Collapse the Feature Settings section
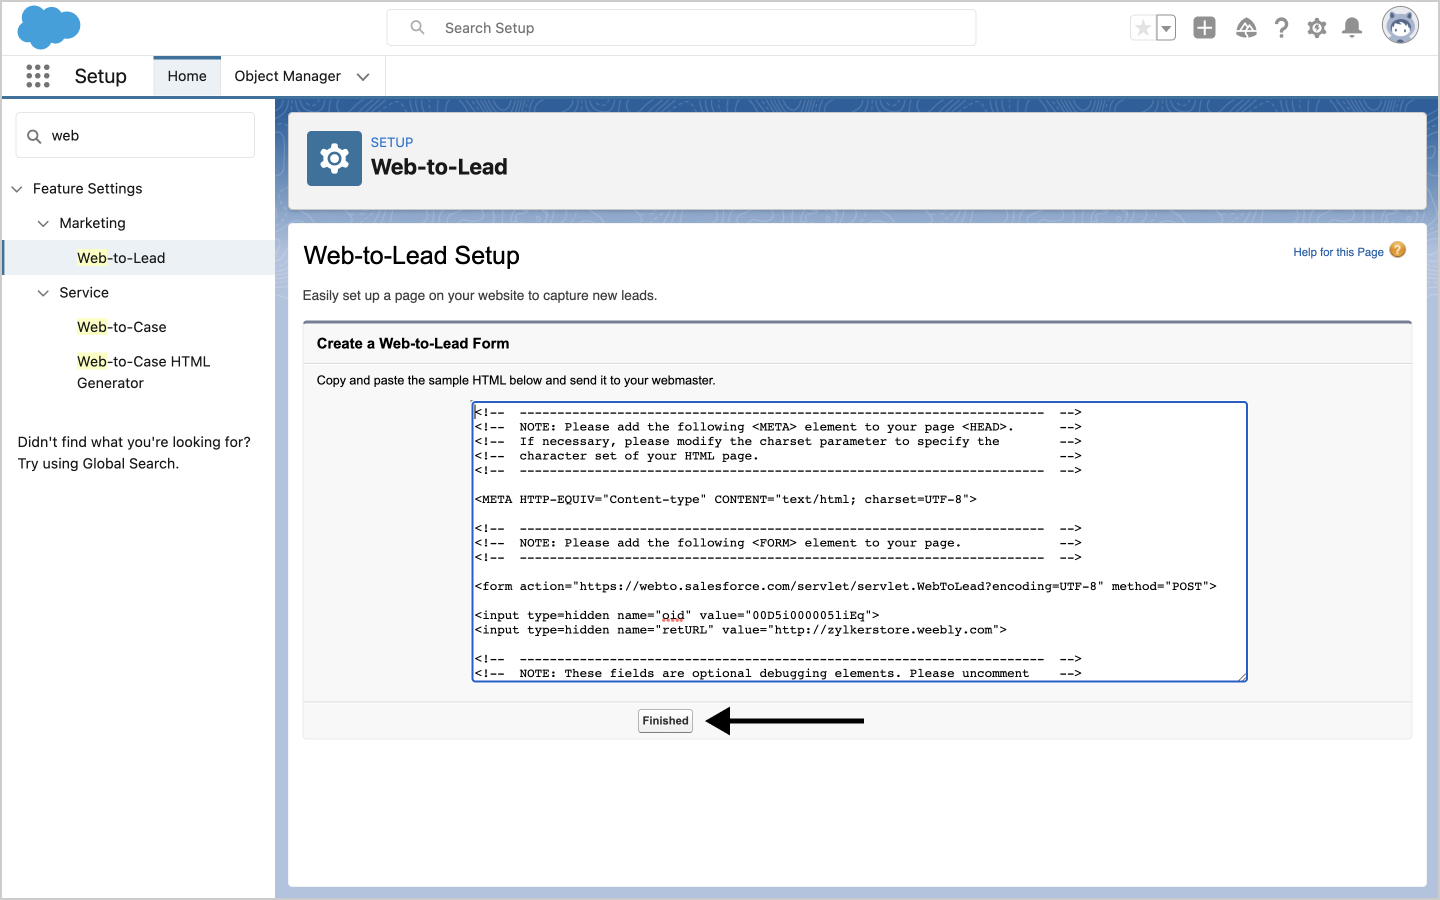 pyautogui.click(x=17, y=189)
